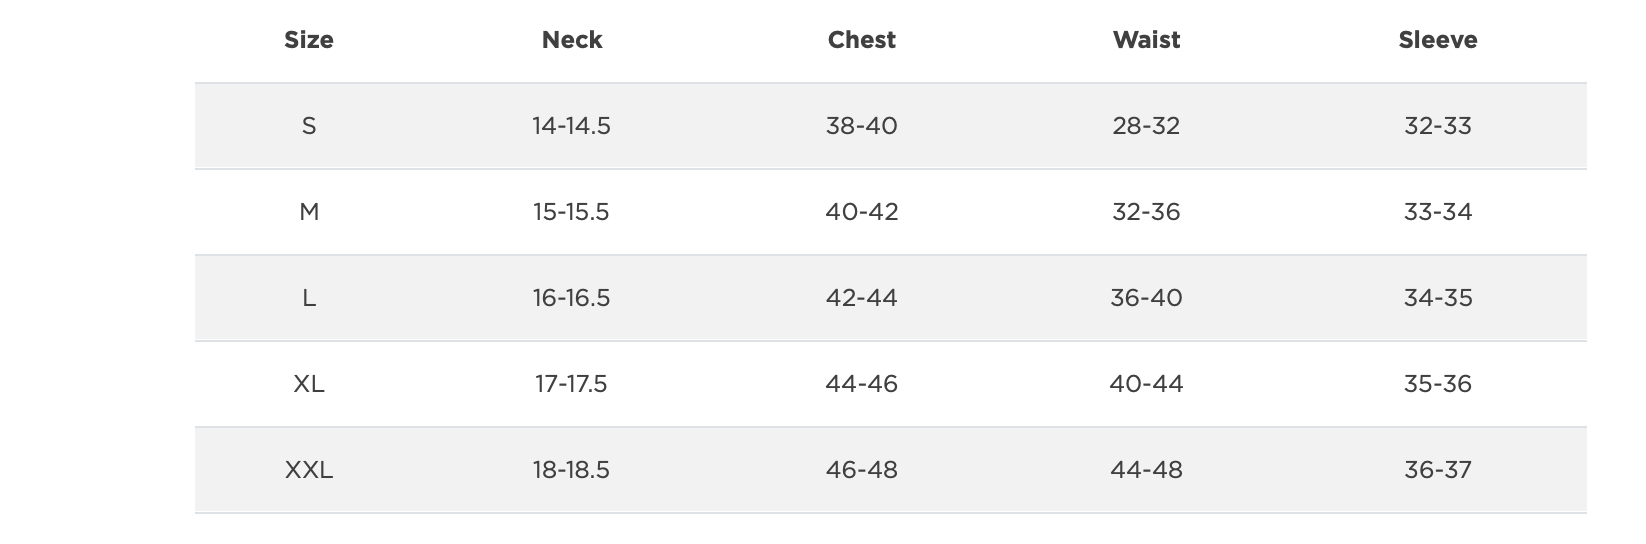Image resolution: width=1646 pixels, height=544 pixels.
Task: Select the Sleeve column header
Action: [1438, 40]
